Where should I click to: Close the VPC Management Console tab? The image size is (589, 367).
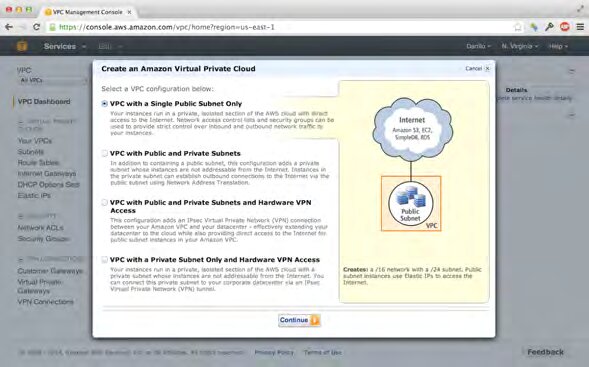point(129,12)
